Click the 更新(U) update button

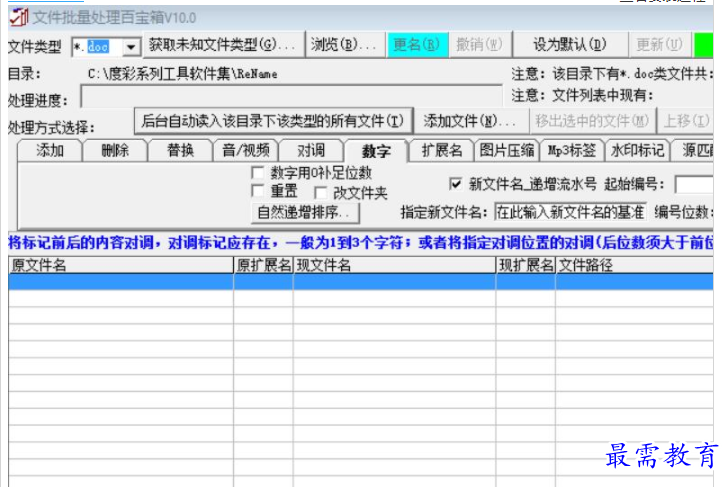pyautogui.click(x=659, y=45)
